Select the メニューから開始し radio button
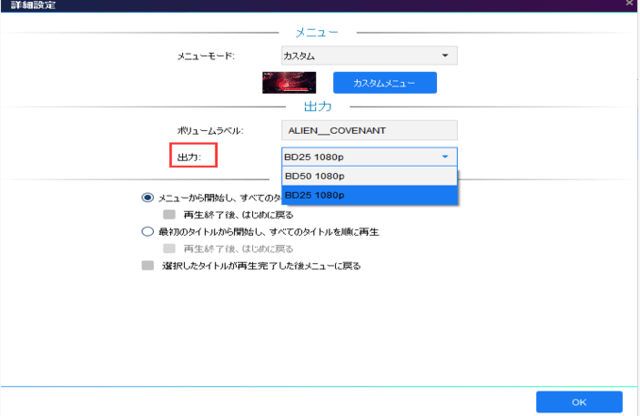Screen dimensions: 640x416 tap(148, 198)
